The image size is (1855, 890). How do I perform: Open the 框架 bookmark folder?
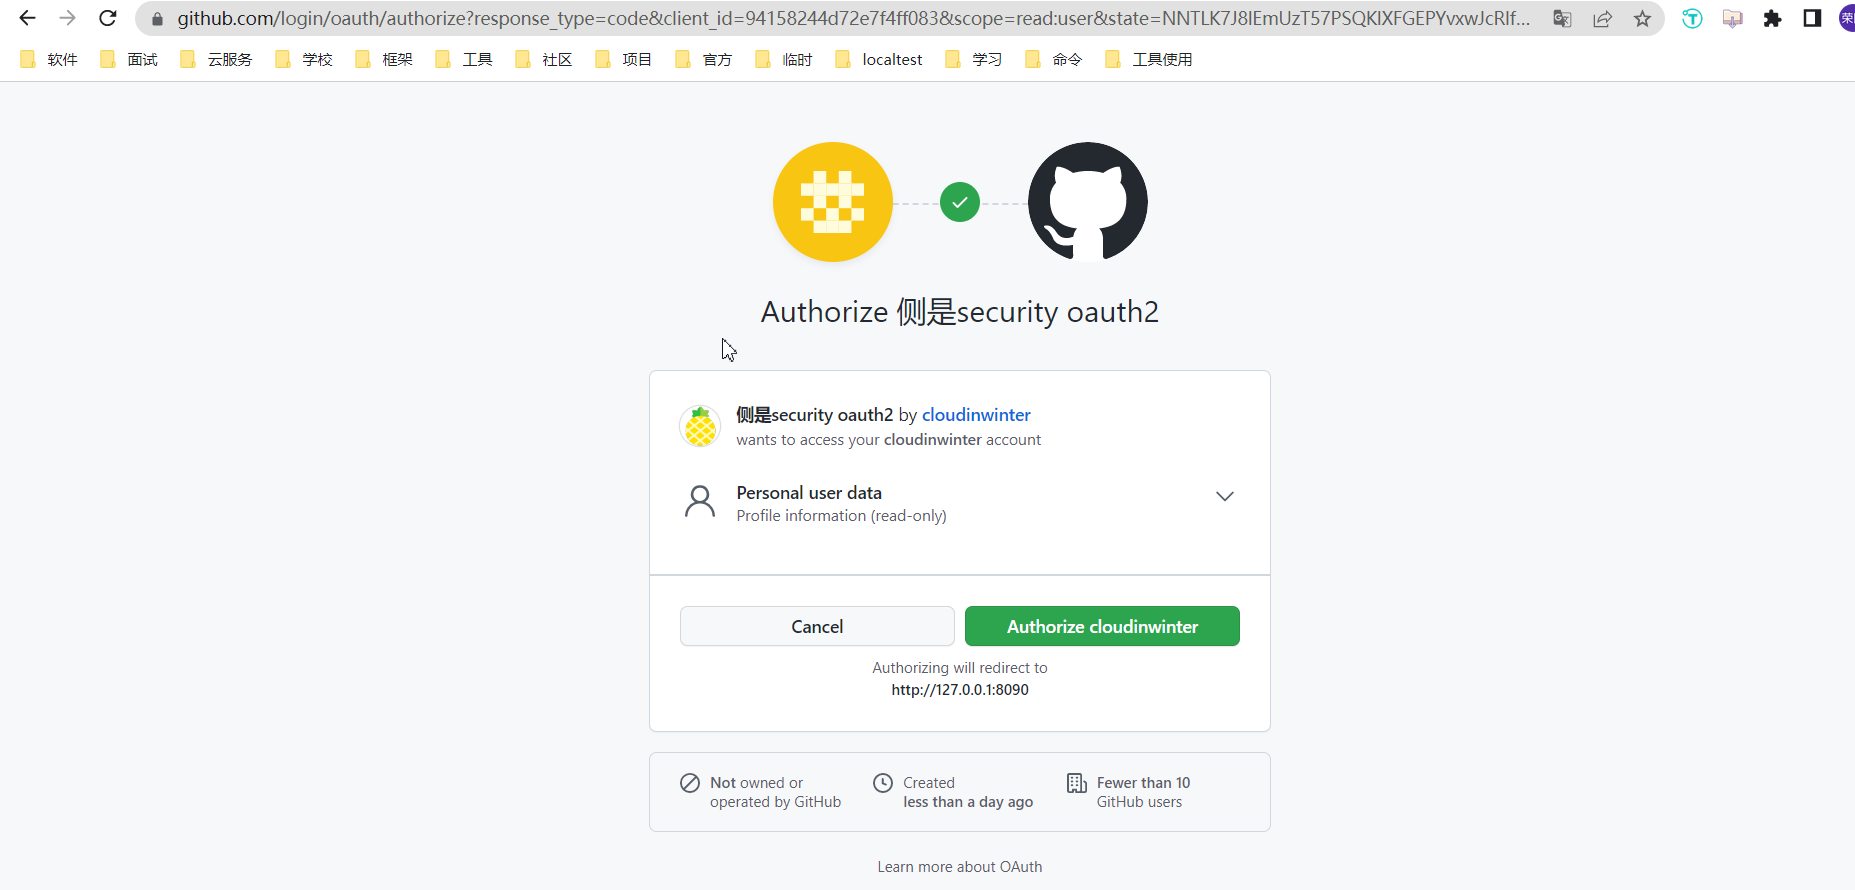[384, 59]
